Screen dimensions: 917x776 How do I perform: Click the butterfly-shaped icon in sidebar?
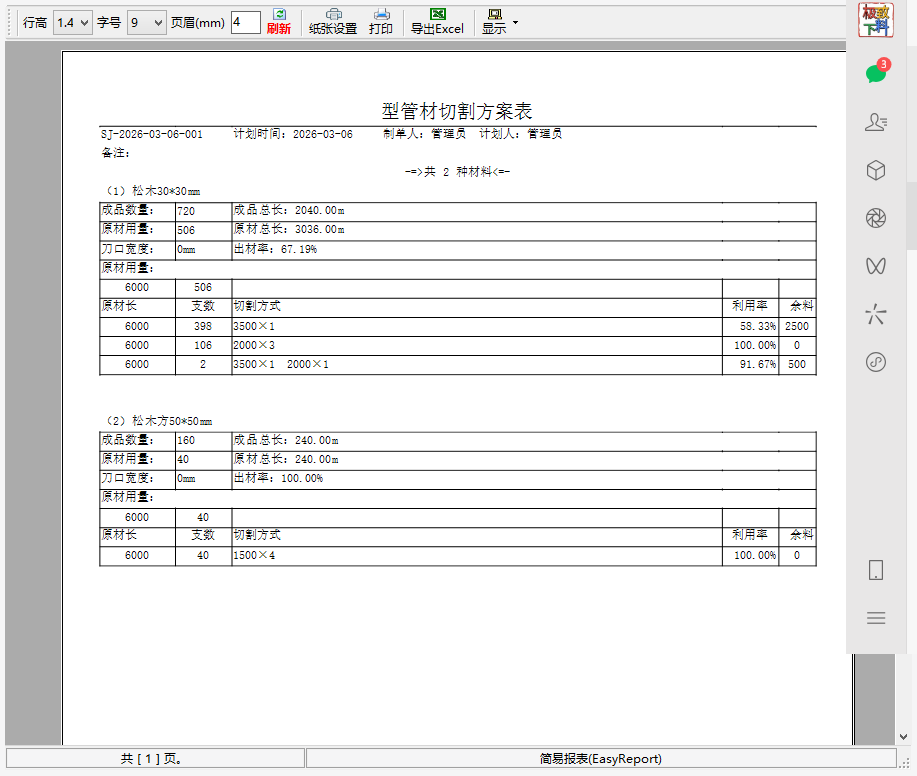876,266
